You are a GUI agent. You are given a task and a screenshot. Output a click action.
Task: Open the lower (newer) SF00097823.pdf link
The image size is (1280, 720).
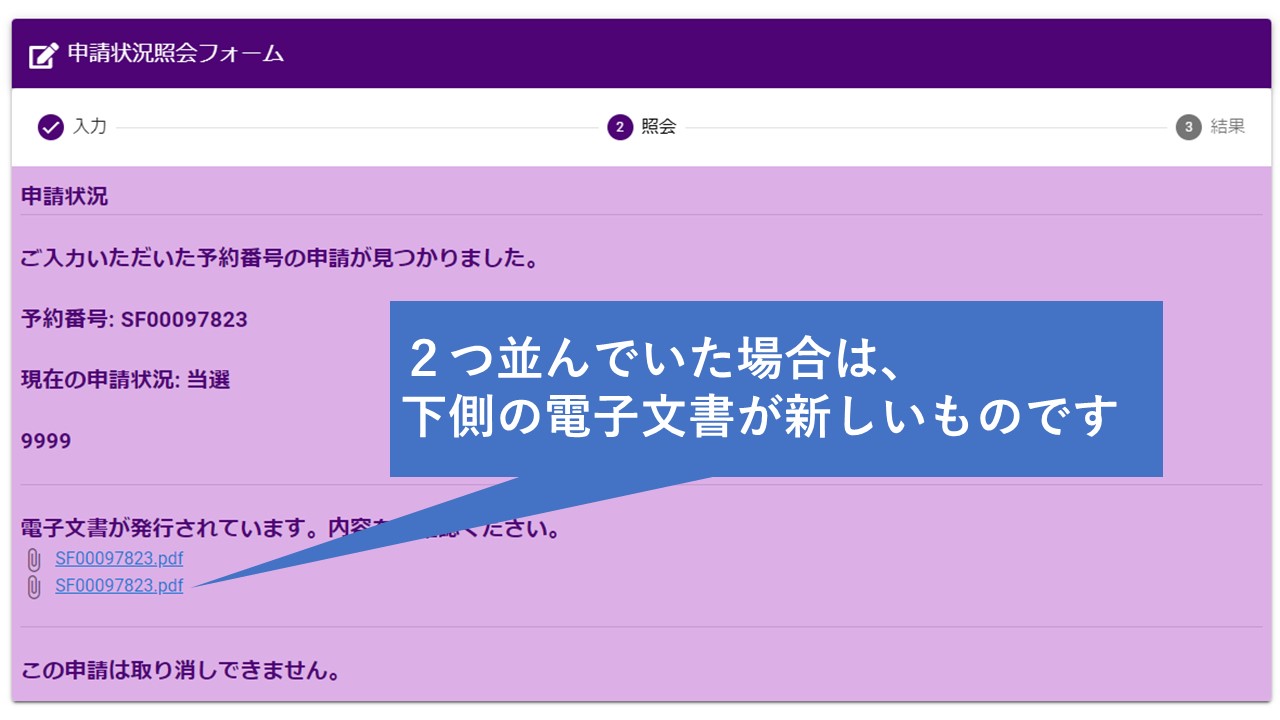(x=119, y=586)
